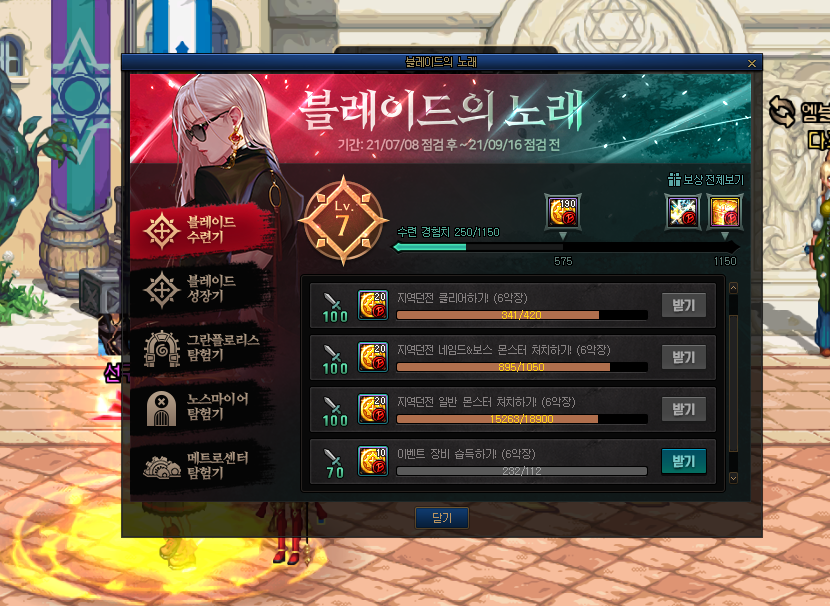Click the coin icon for 일반 몬스터 처치하기
This screenshot has width=830, height=606.
(373, 409)
